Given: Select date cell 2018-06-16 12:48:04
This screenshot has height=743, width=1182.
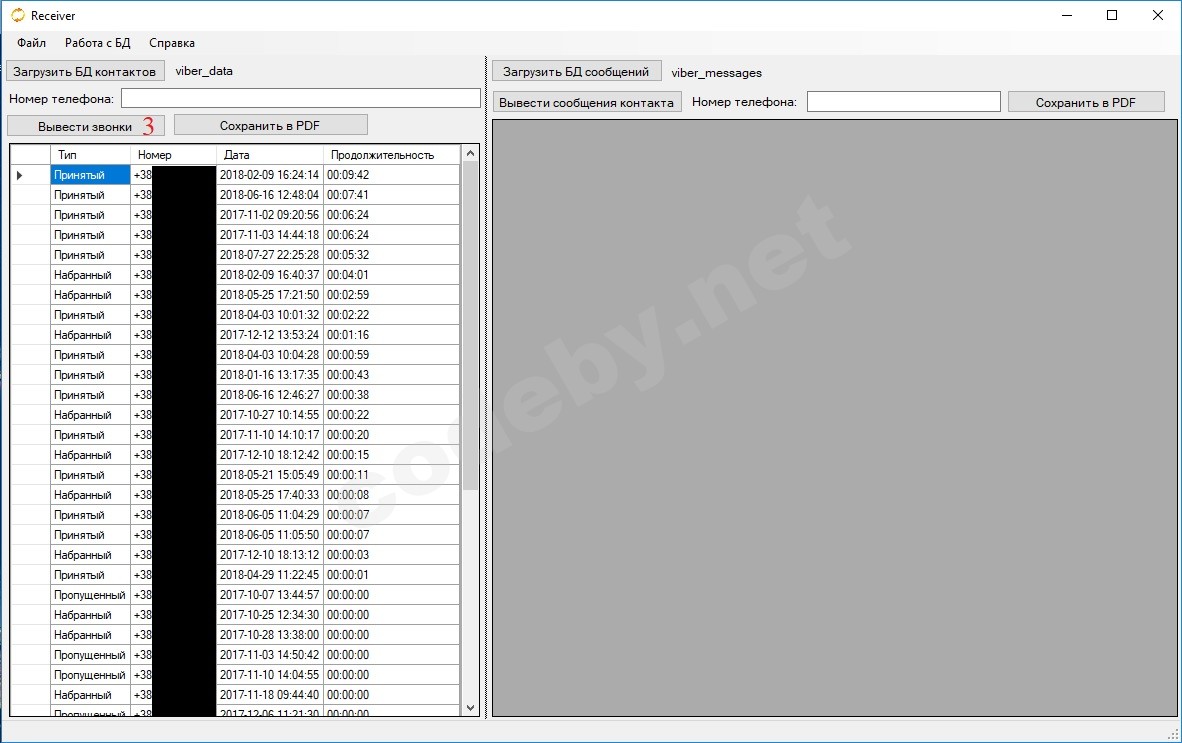Looking at the screenshot, I should point(270,194).
